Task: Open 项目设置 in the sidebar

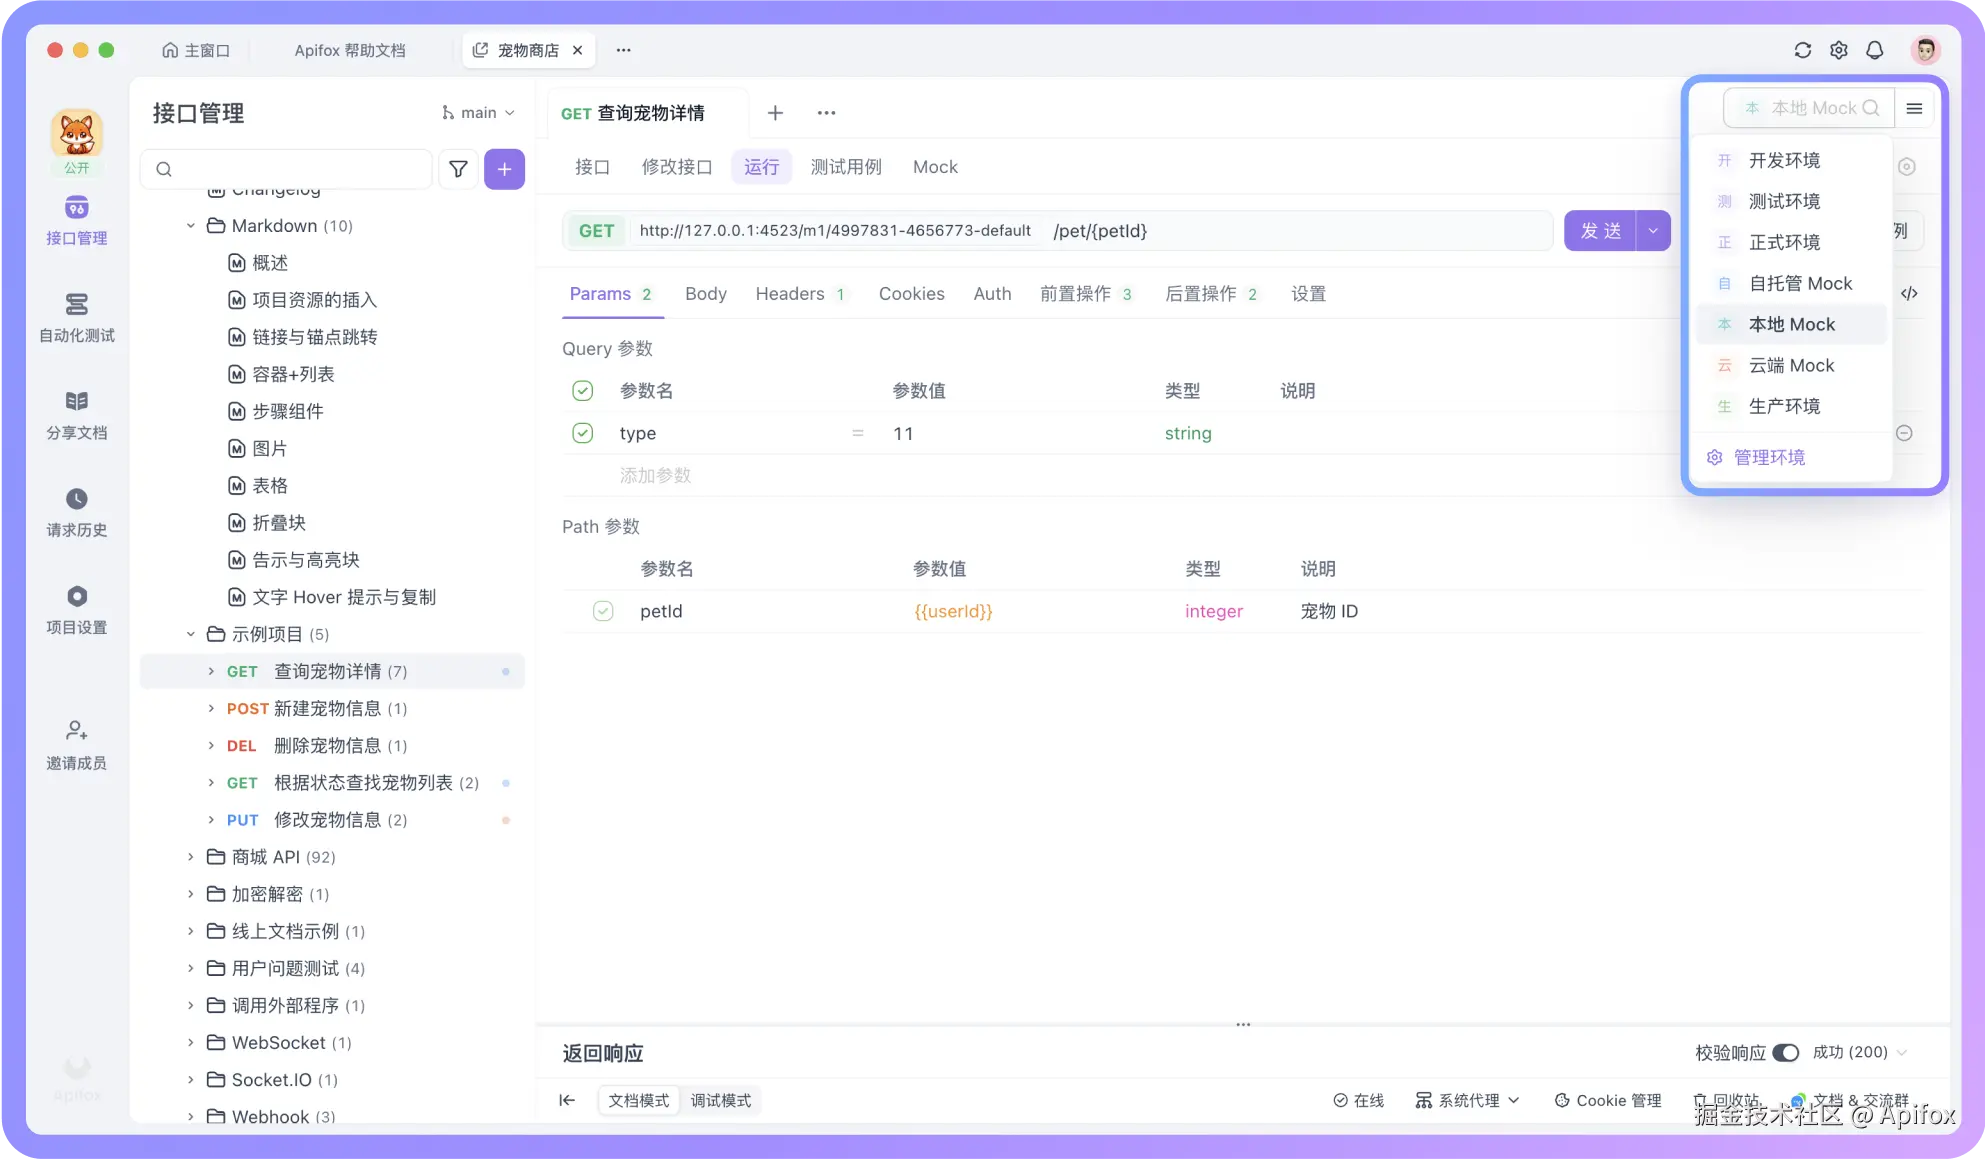Action: tap(76, 597)
